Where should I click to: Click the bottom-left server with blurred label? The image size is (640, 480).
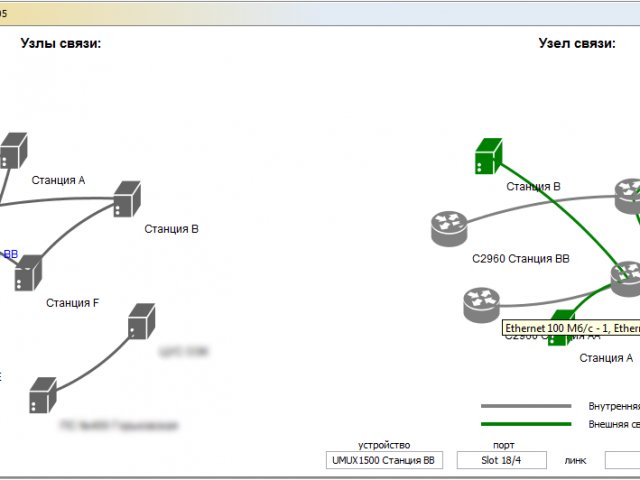coord(42,395)
